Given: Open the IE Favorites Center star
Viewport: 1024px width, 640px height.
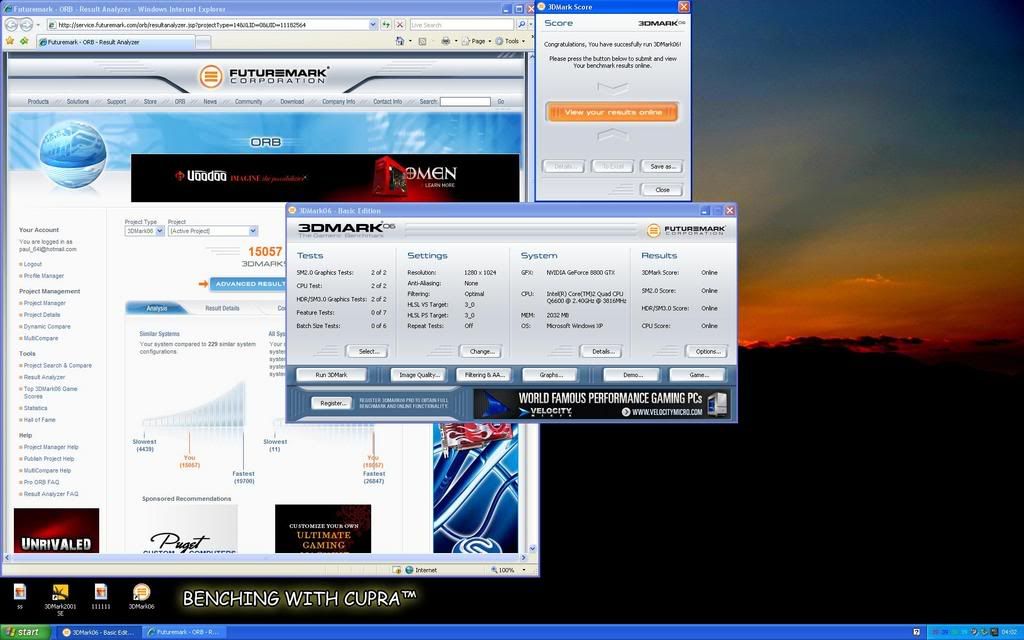Looking at the screenshot, I should [10, 41].
